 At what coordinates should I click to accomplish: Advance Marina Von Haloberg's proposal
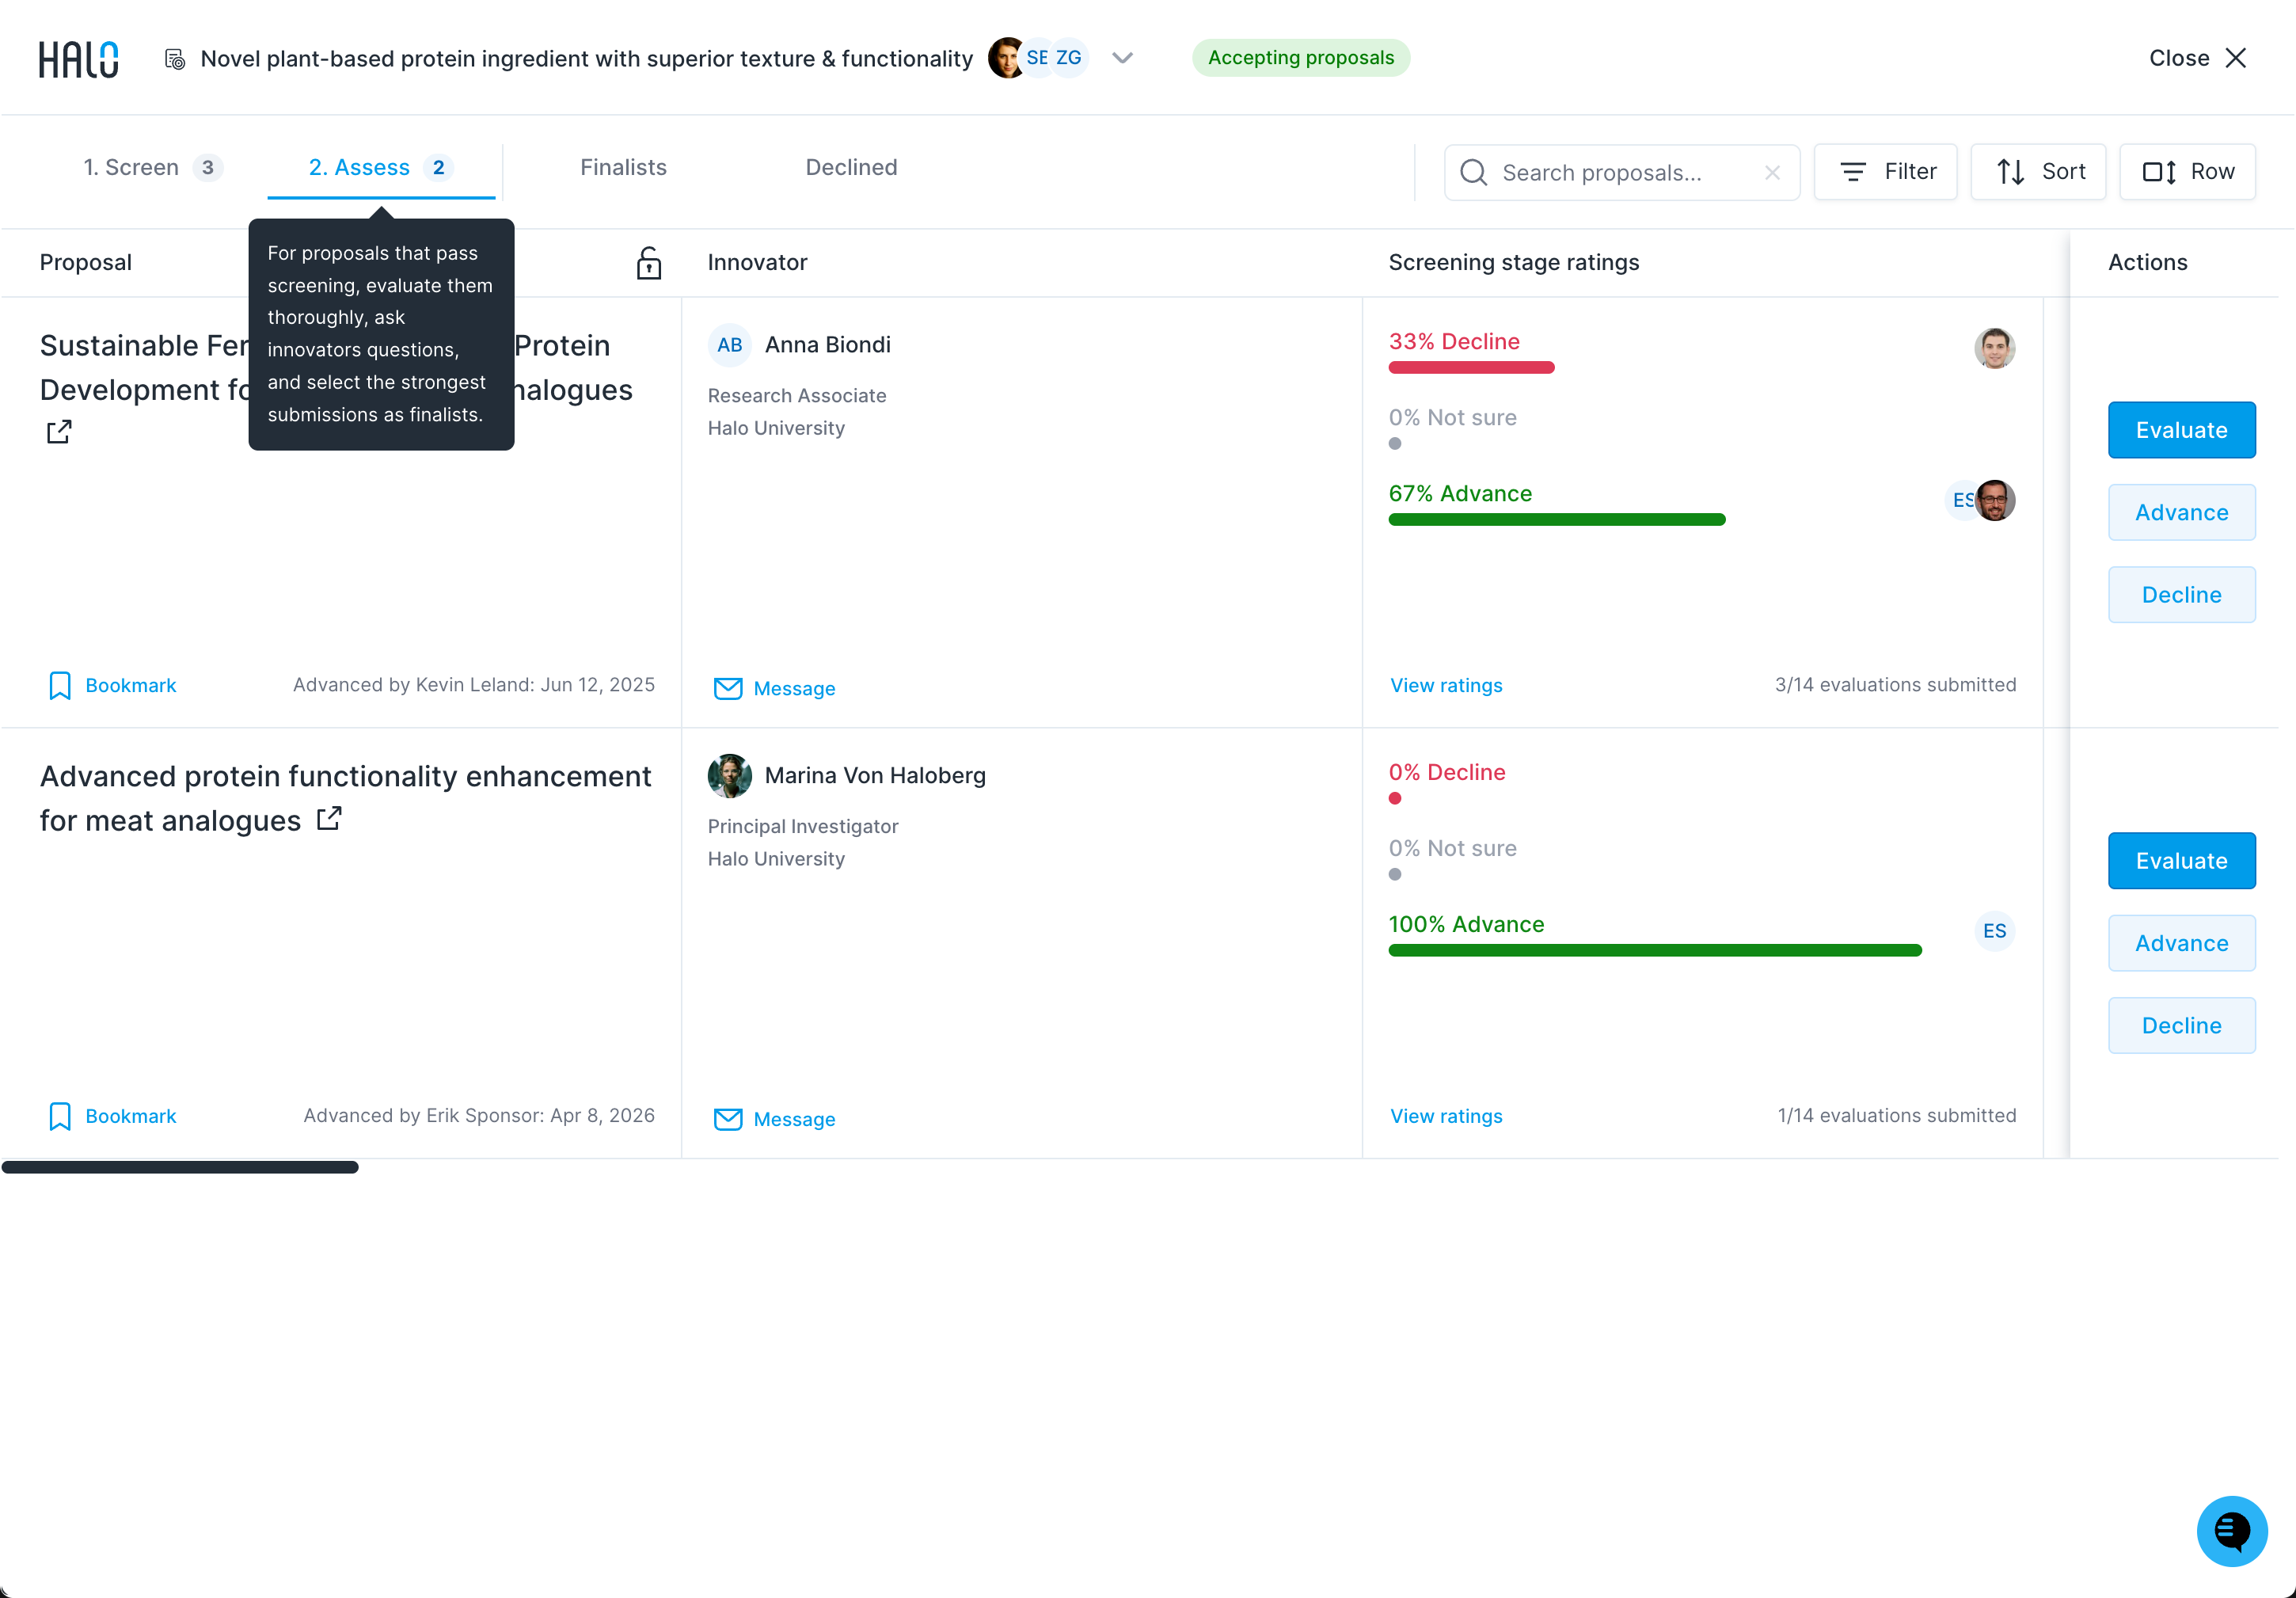(2181, 943)
